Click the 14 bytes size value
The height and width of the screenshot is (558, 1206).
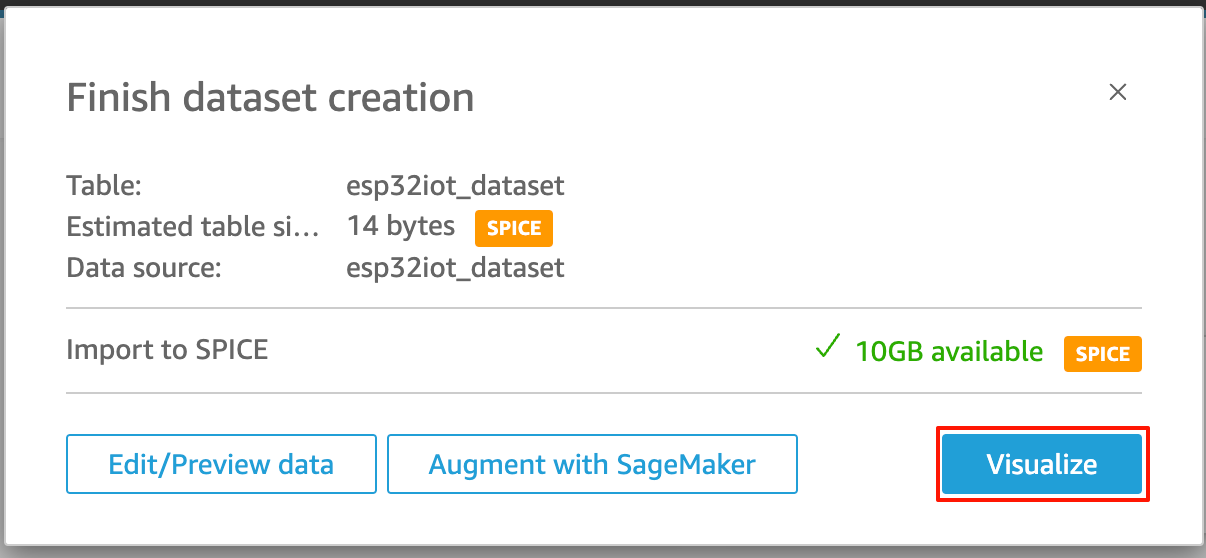click(401, 226)
